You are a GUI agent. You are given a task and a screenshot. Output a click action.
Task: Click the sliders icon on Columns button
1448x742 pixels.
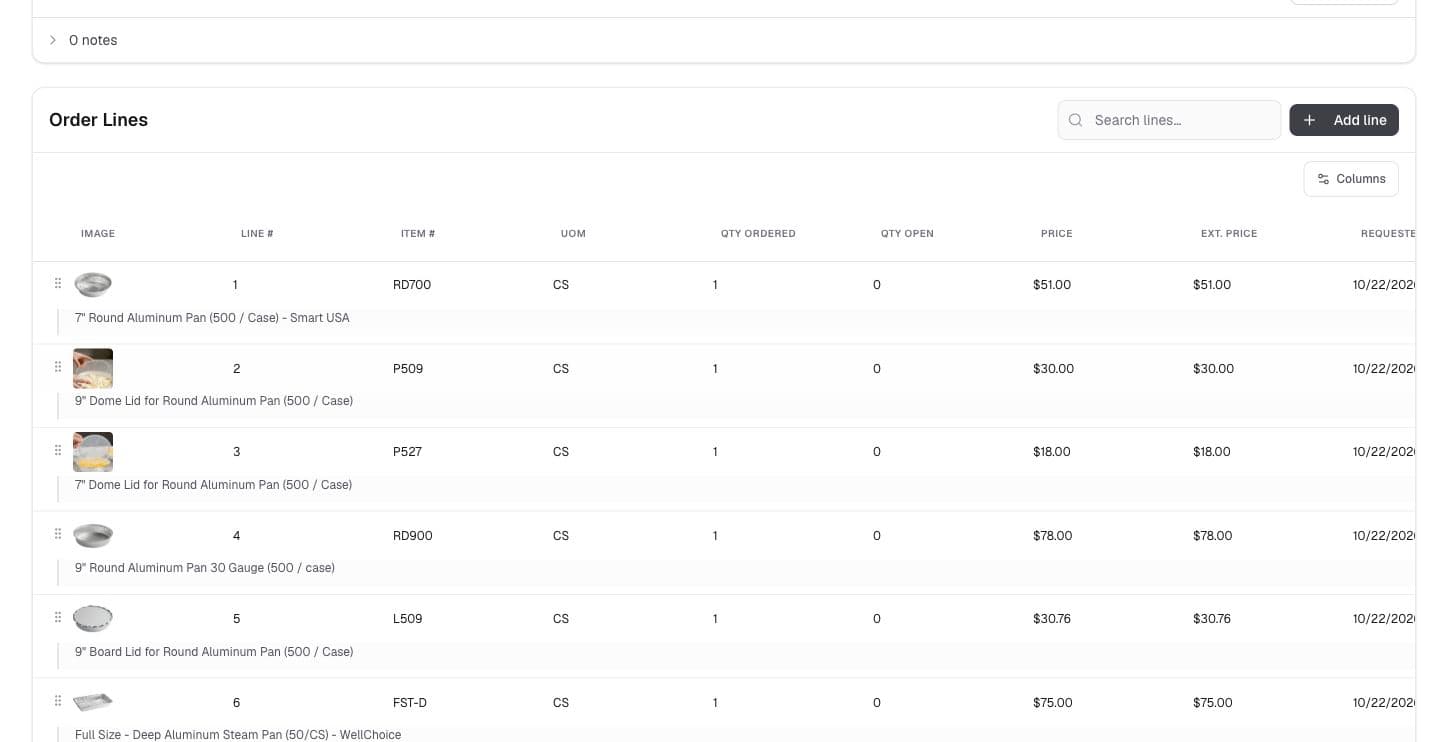tap(1323, 179)
